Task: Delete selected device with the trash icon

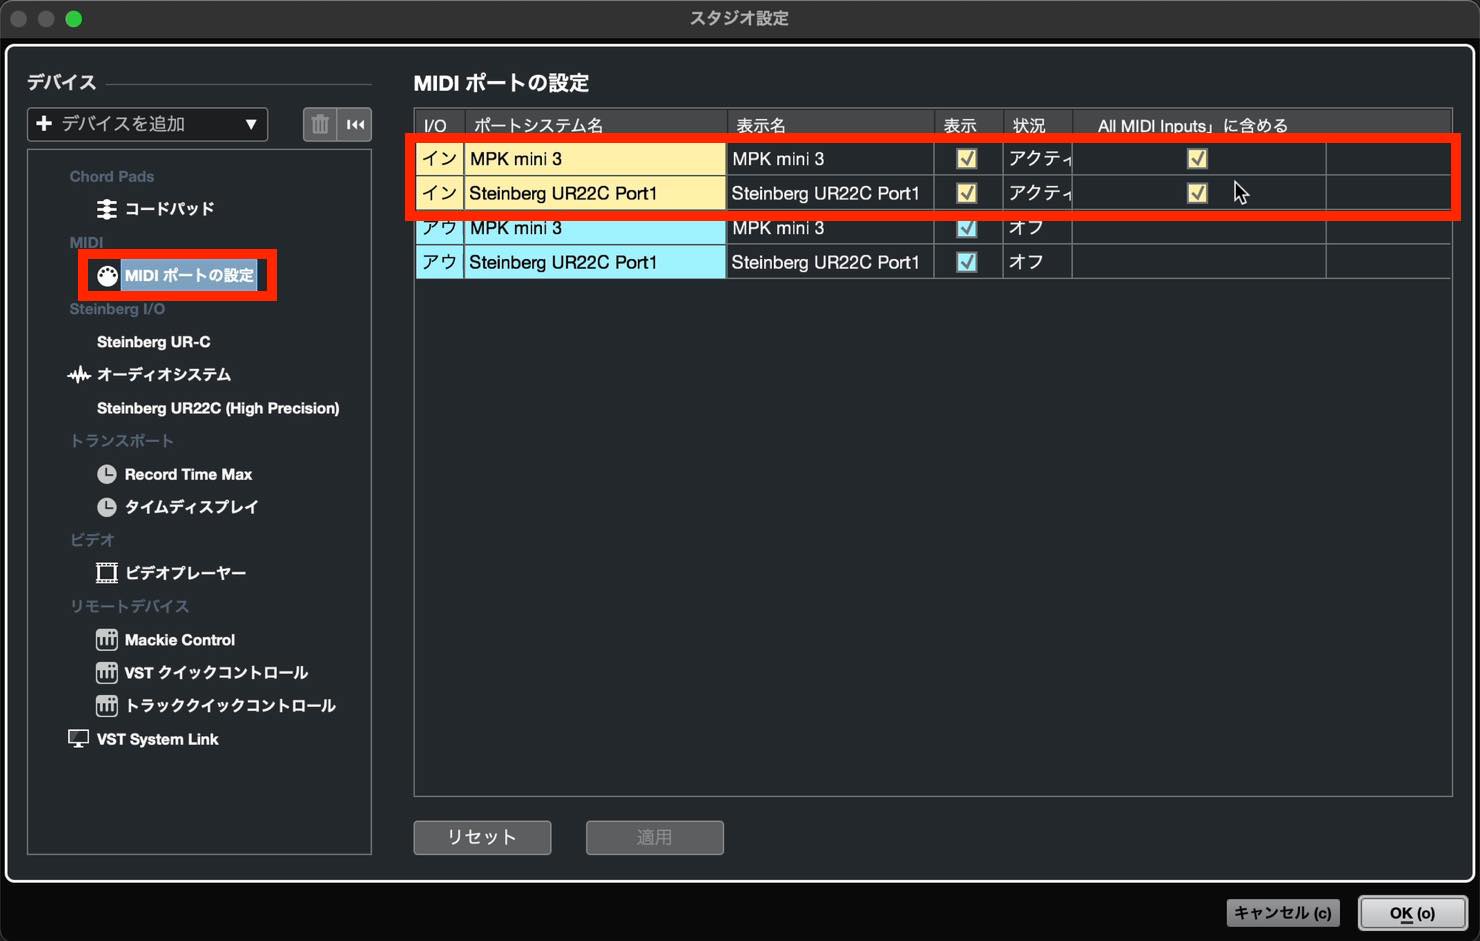Action: [320, 124]
